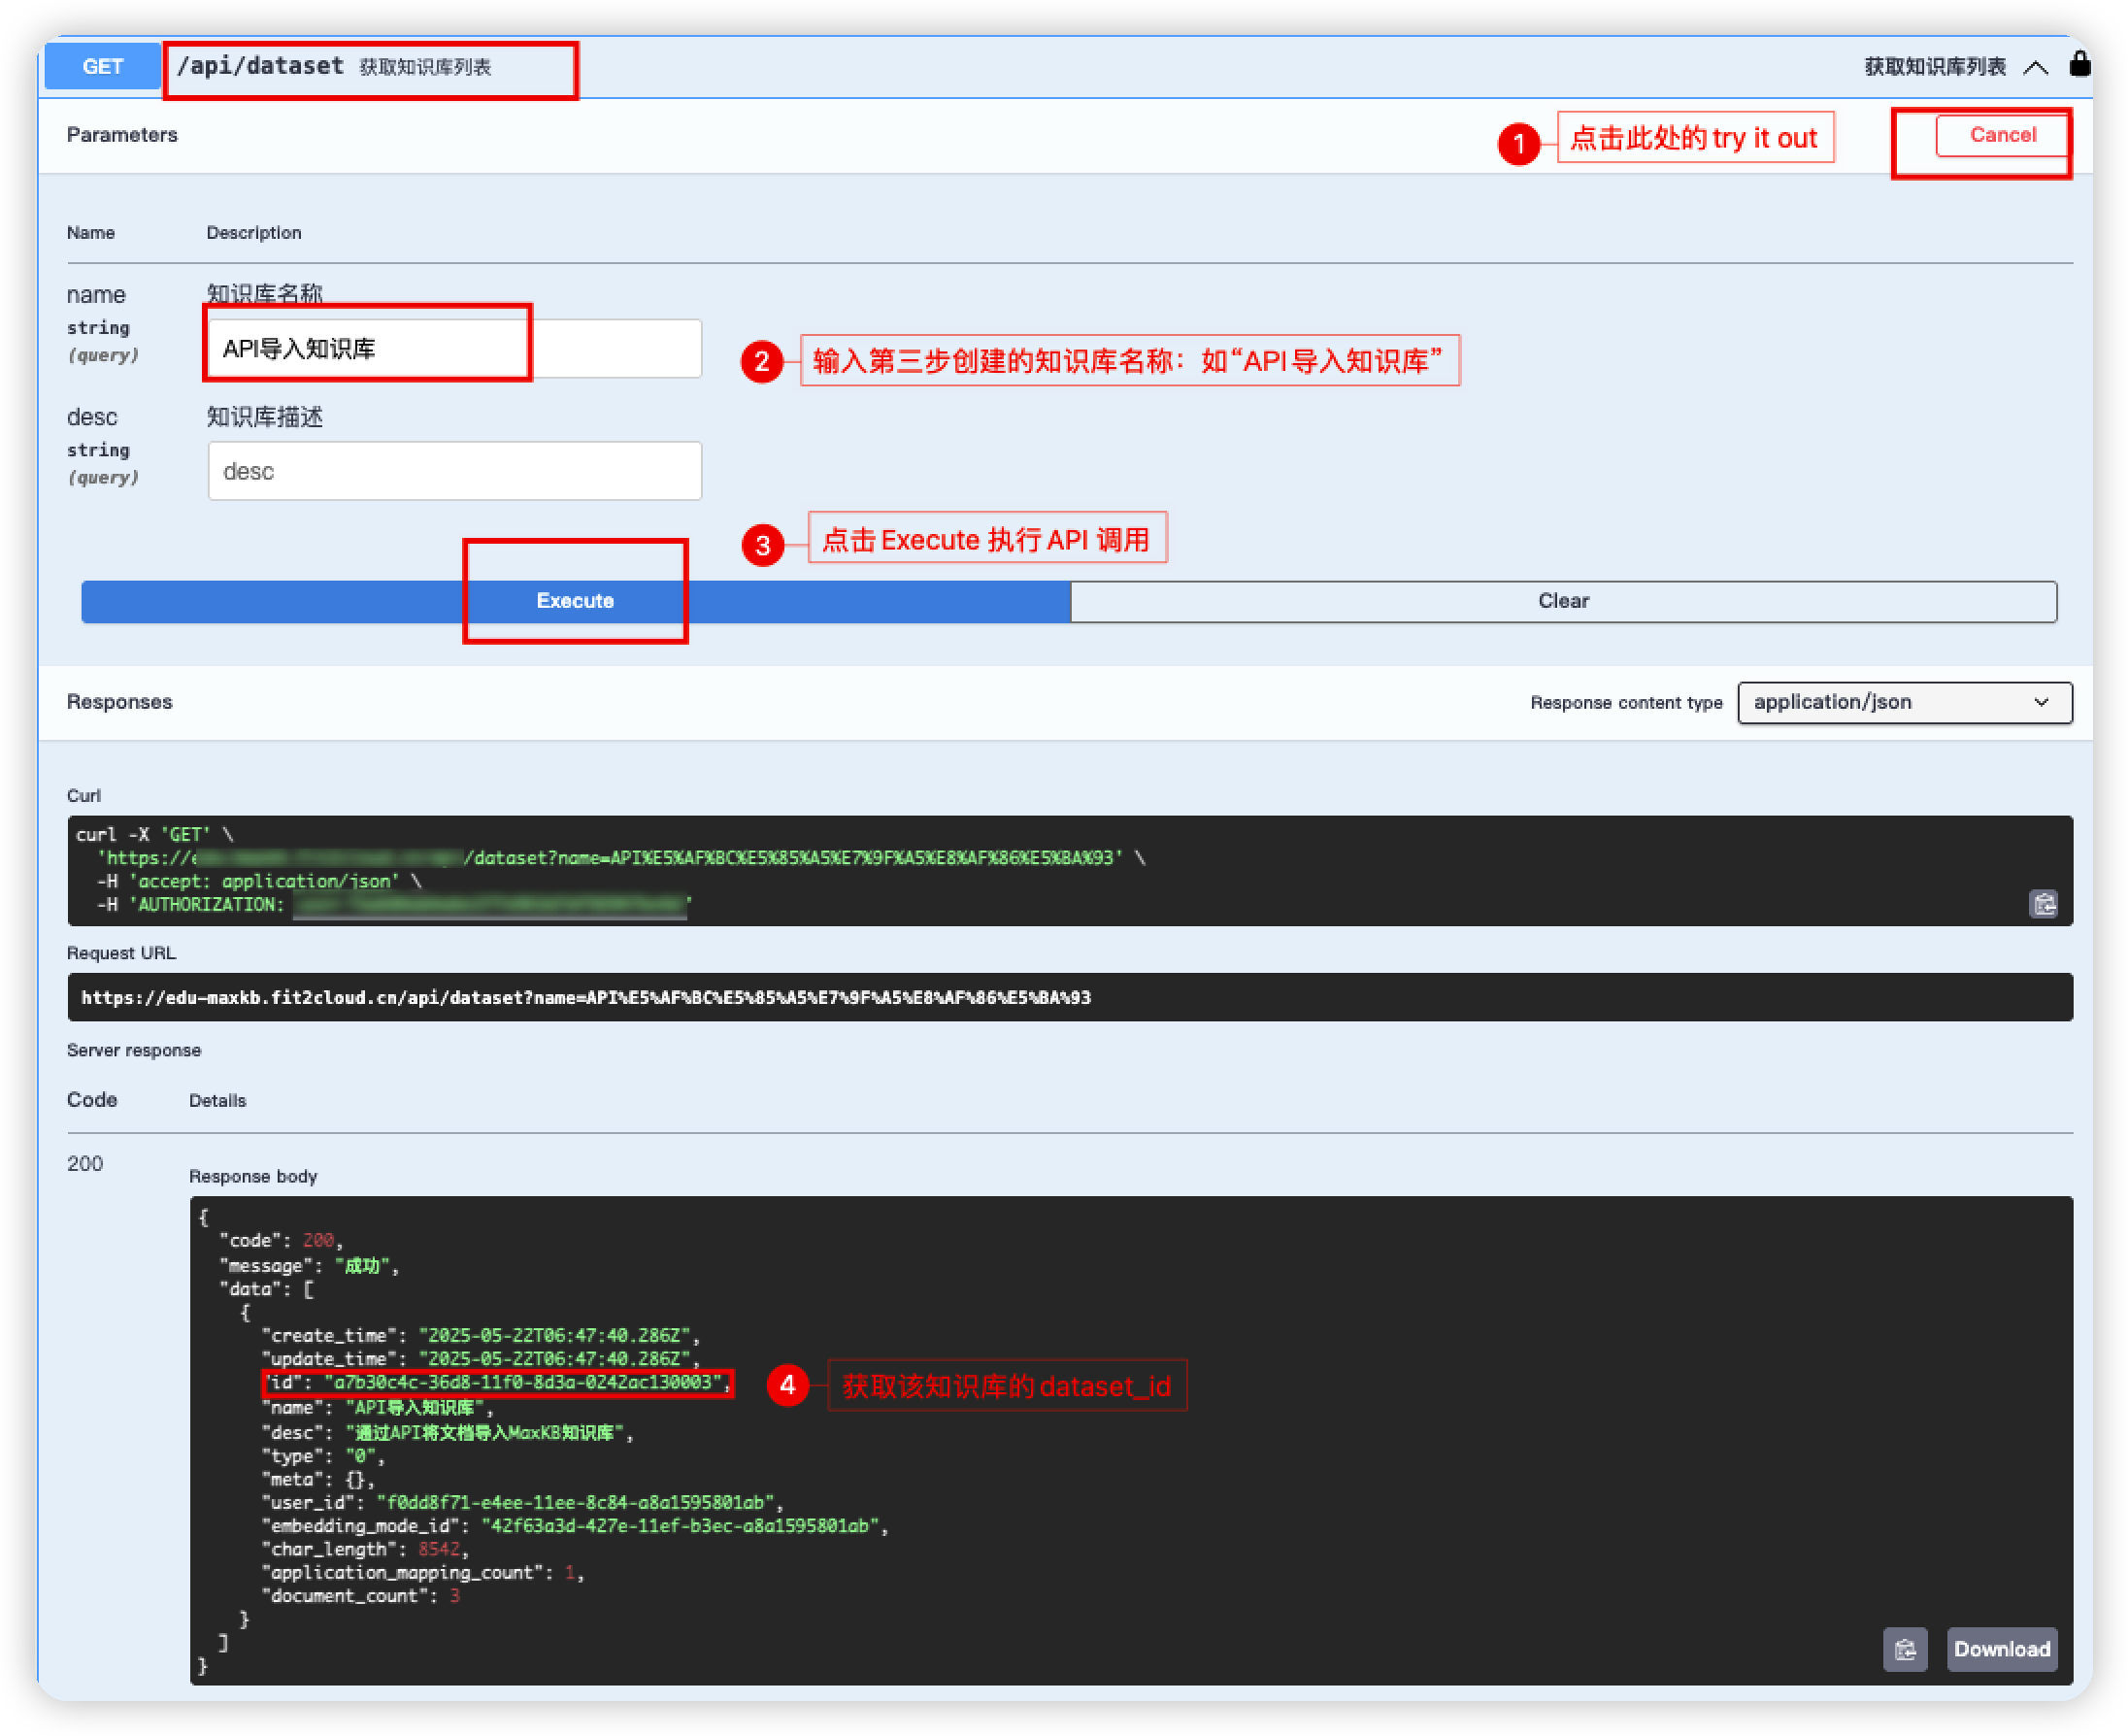Click the red step 1 circle marker

(1518, 144)
